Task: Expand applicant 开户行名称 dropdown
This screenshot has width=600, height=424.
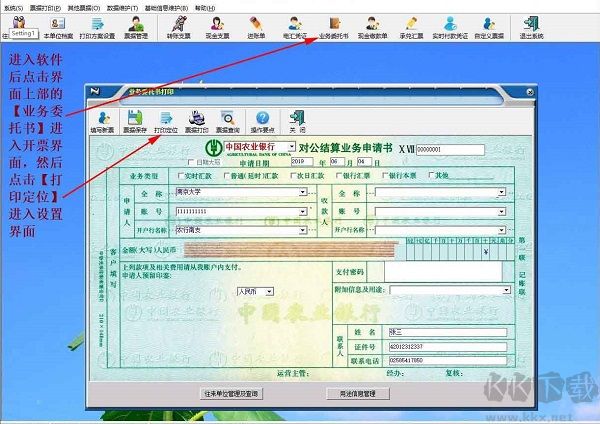Action: [x=303, y=230]
